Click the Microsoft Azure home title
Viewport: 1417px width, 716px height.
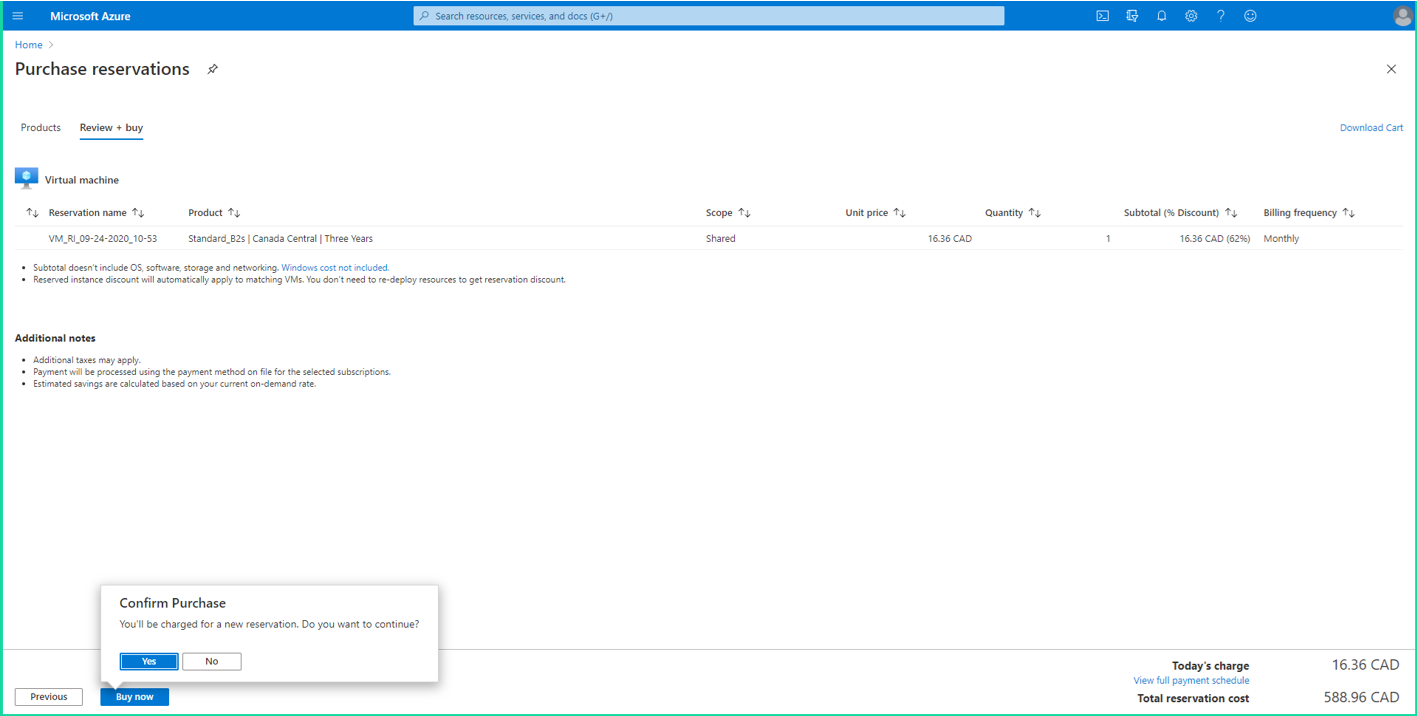90,16
